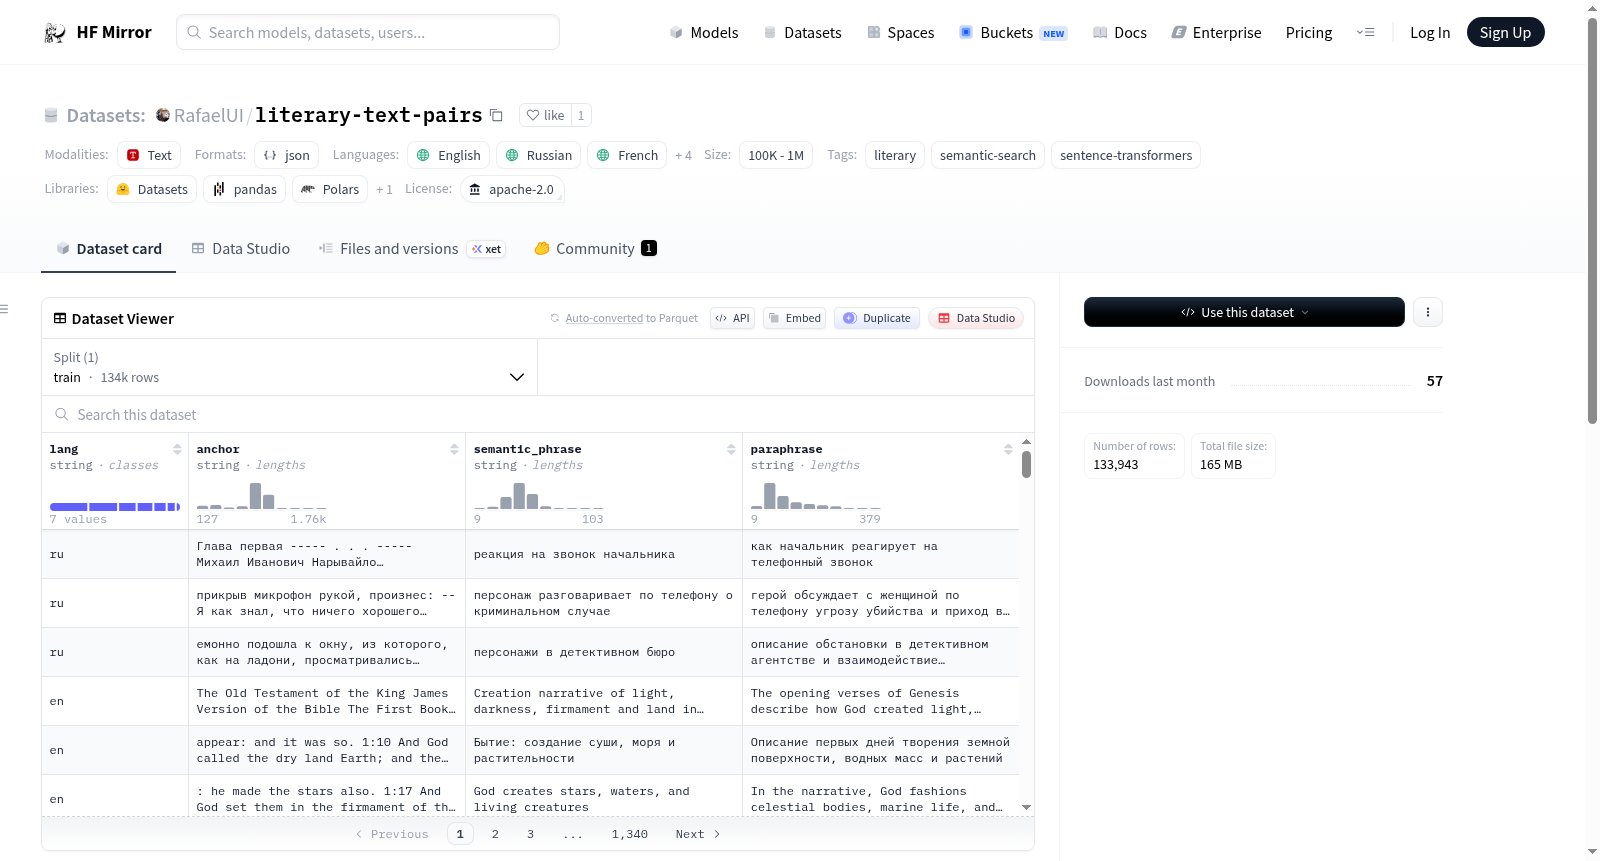This screenshot has height=861, width=1600.
Task: Click the table scroll down arrow
Action: pos(1026,807)
